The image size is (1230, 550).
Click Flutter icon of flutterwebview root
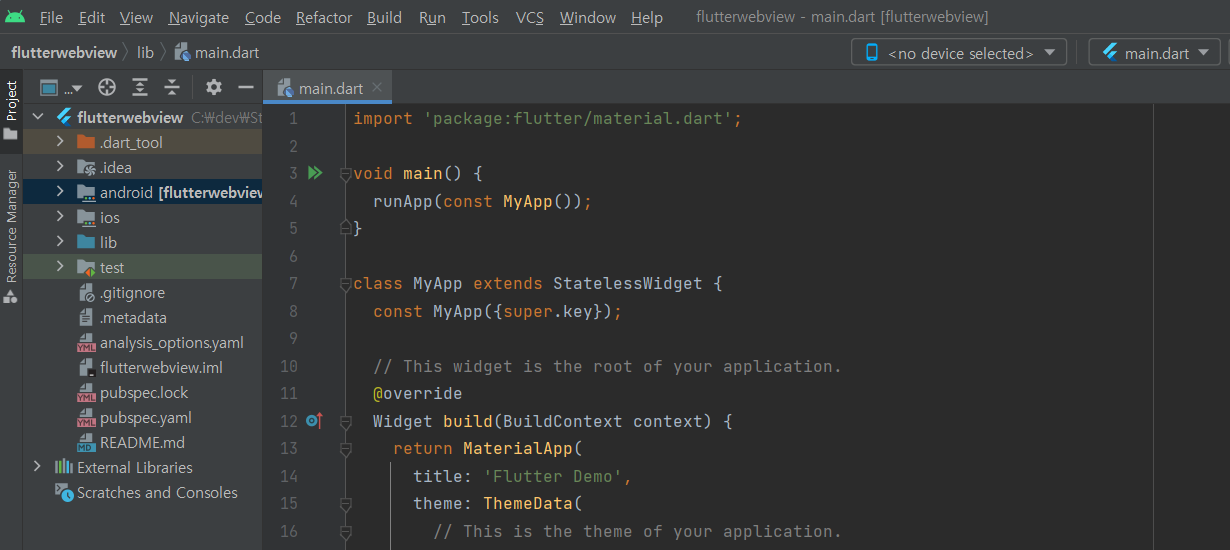(x=64, y=117)
